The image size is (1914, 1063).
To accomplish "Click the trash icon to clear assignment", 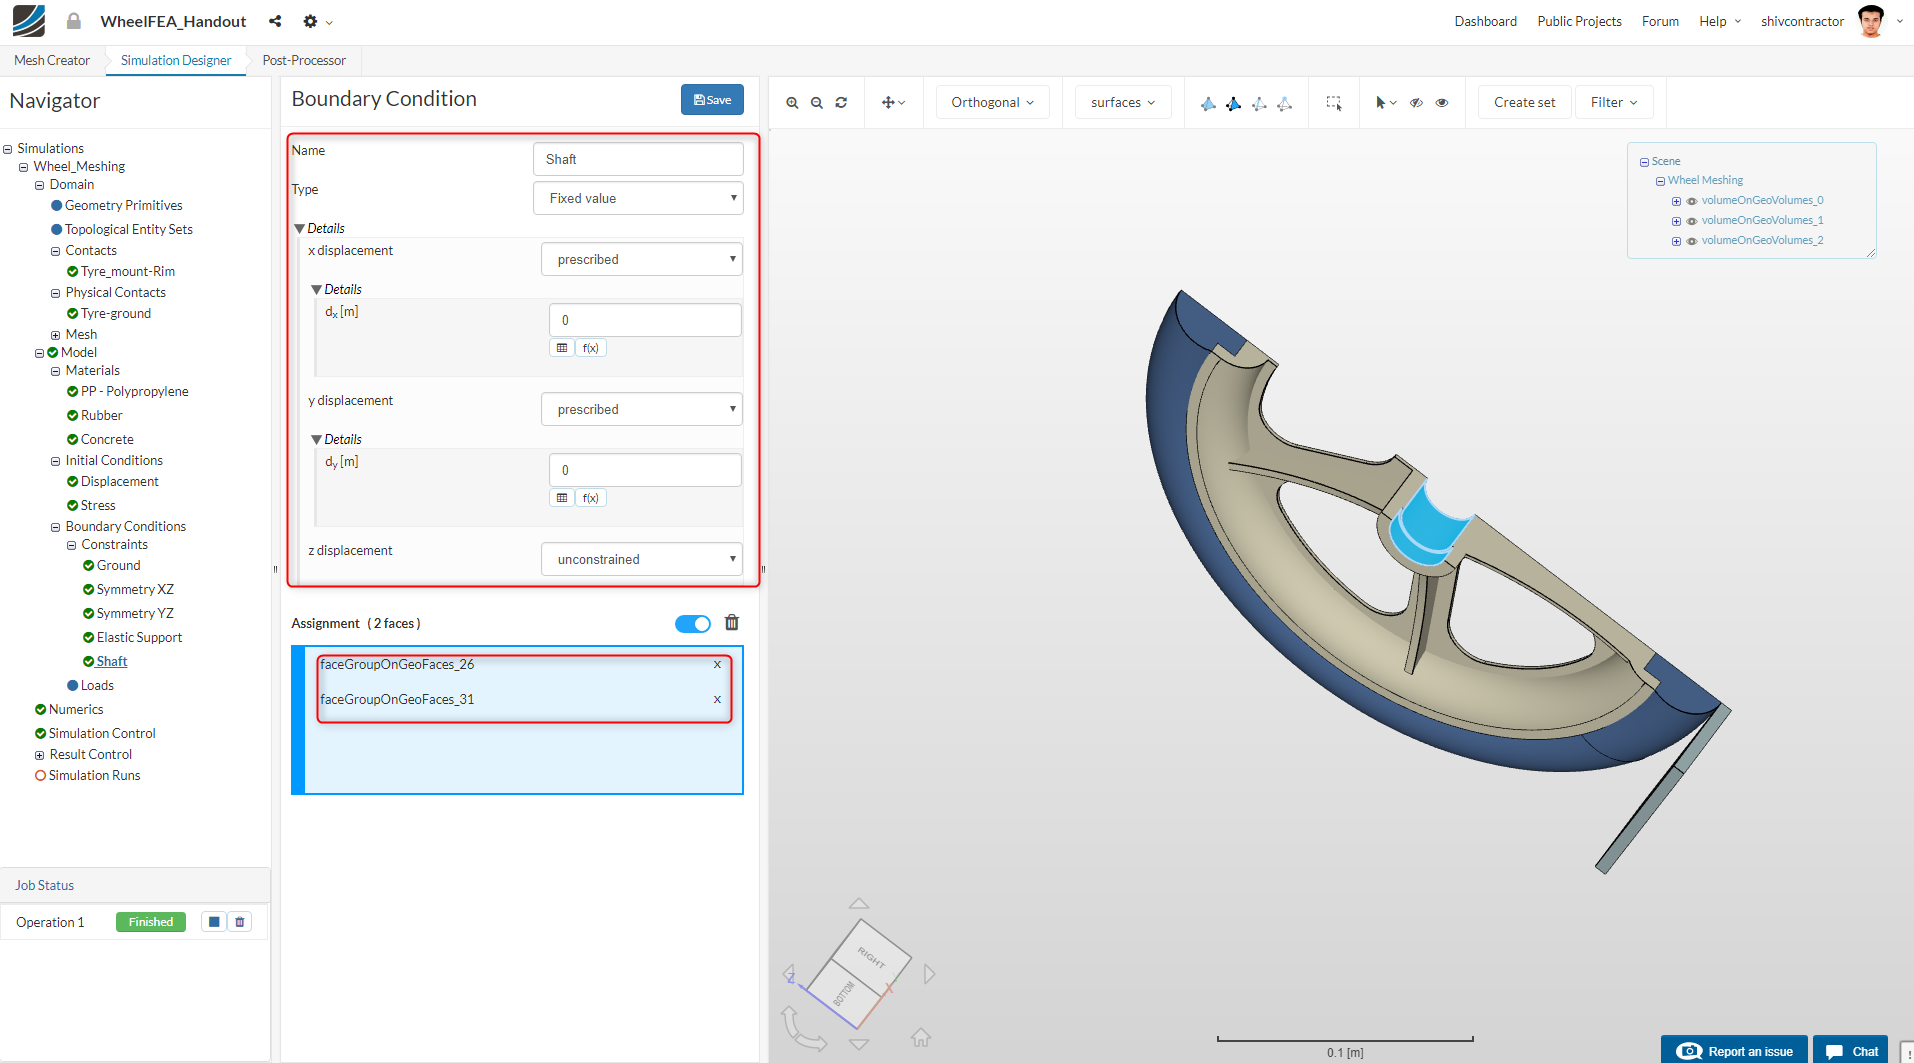I will pyautogui.click(x=732, y=623).
